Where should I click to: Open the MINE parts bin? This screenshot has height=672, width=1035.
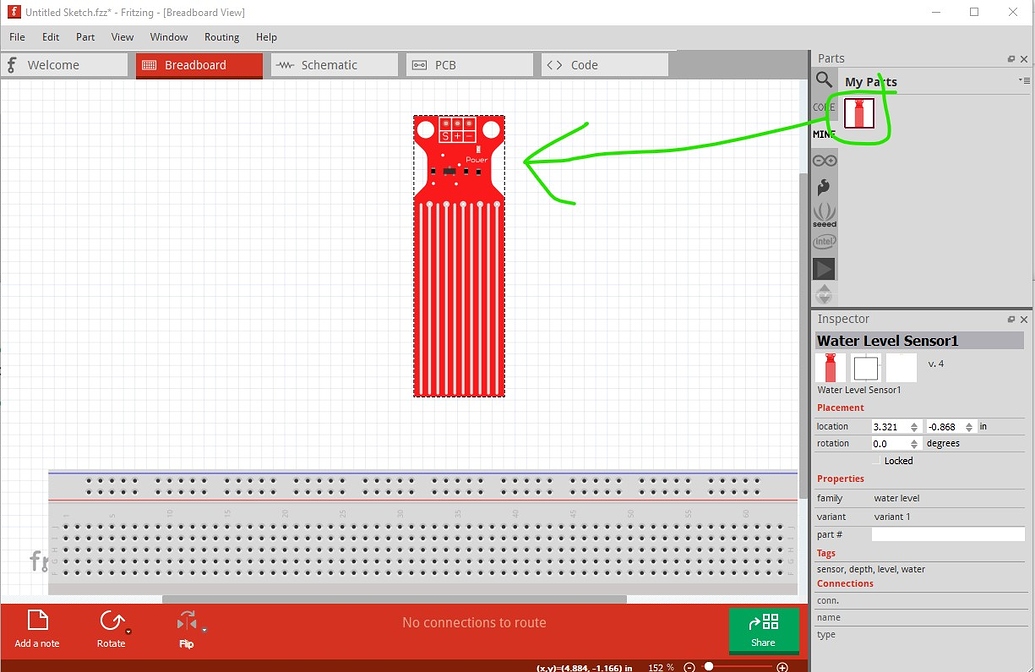[x=824, y=133]
